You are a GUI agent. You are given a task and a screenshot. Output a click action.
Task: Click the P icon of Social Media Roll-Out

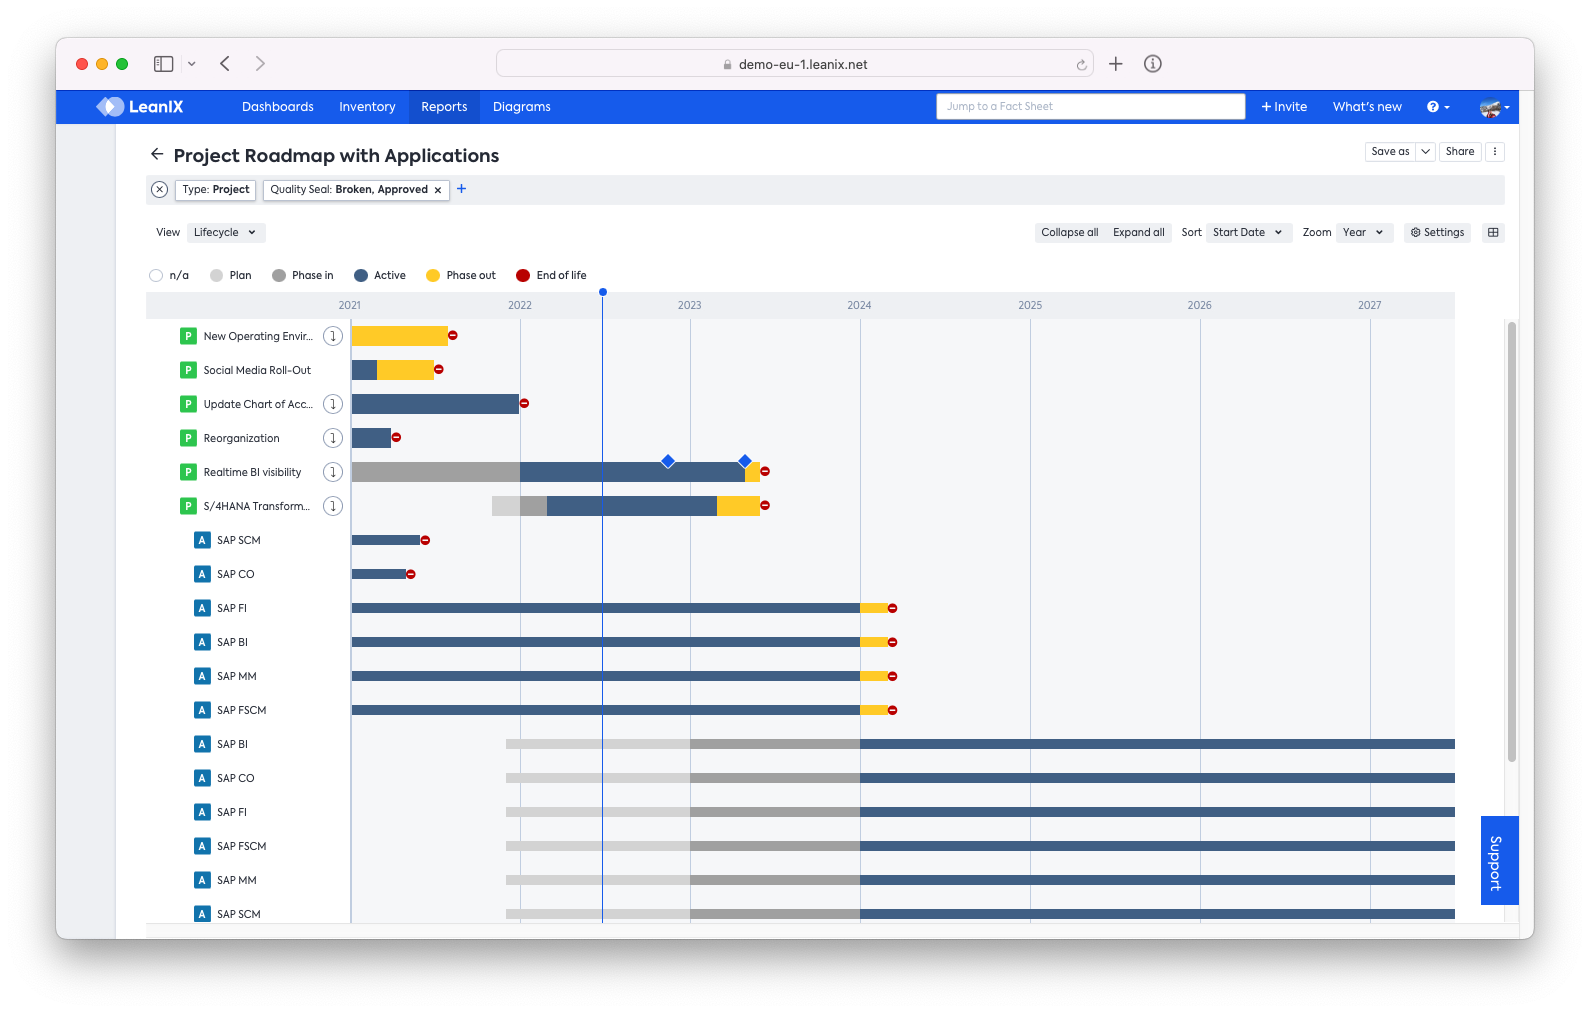point(188,370)
